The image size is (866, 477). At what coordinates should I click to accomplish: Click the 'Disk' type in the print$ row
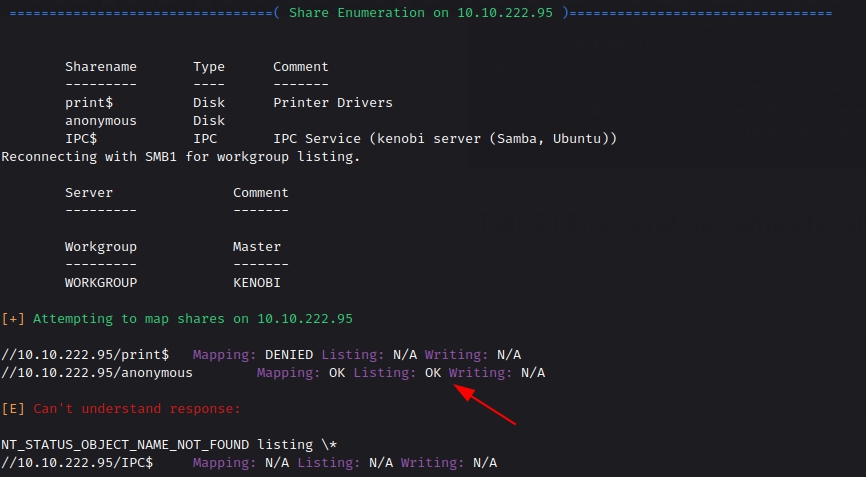point(209,103)
